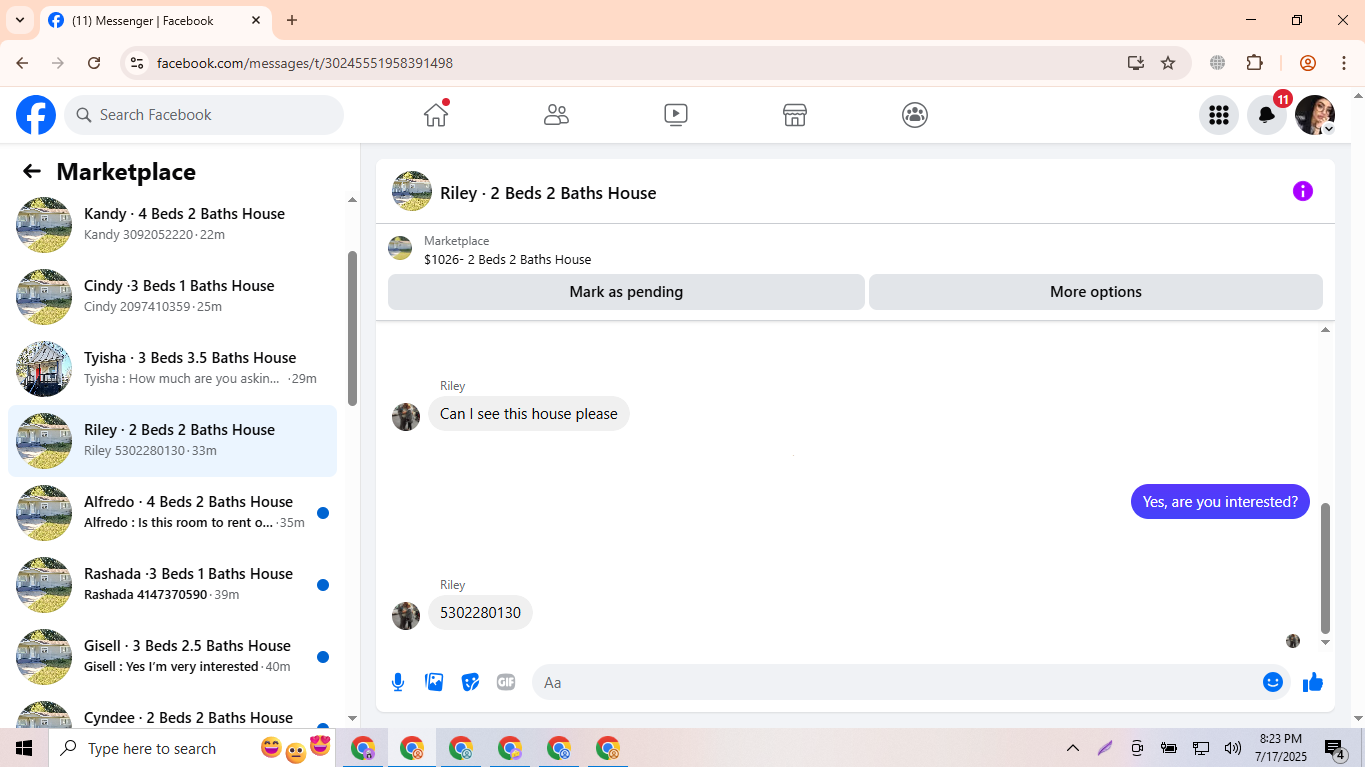
Task: Click the chat messages scrollbar thumb
Action: click(x=1326, y=568)
